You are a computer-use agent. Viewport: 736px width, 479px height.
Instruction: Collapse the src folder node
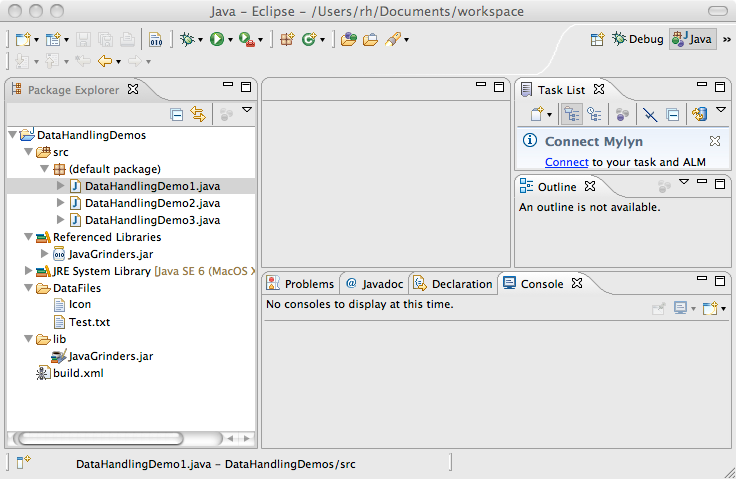(x=29, y=152)
